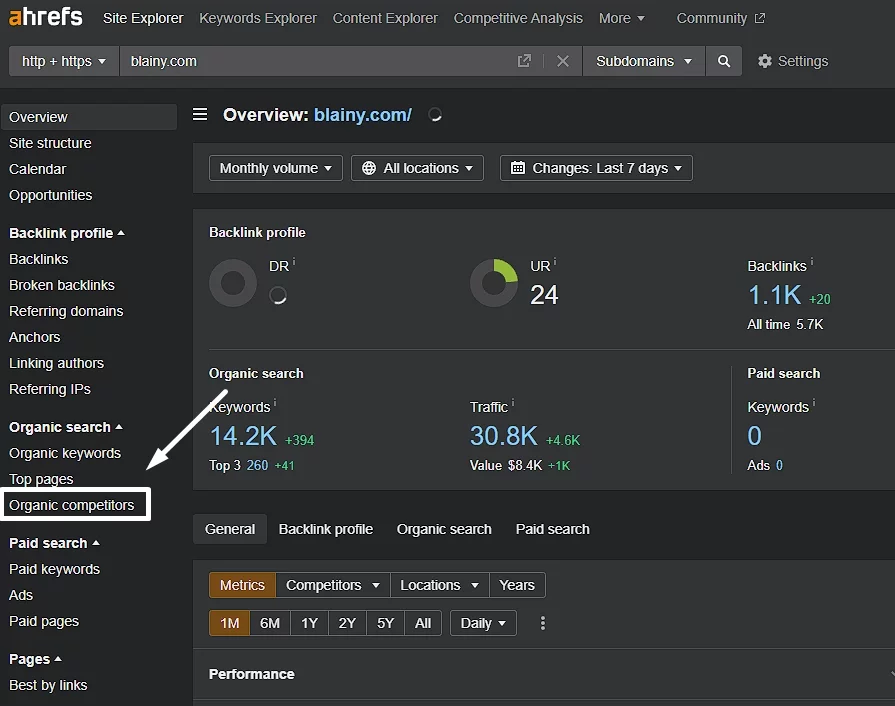Open the http + https protocol dropdown

point(64,61)
